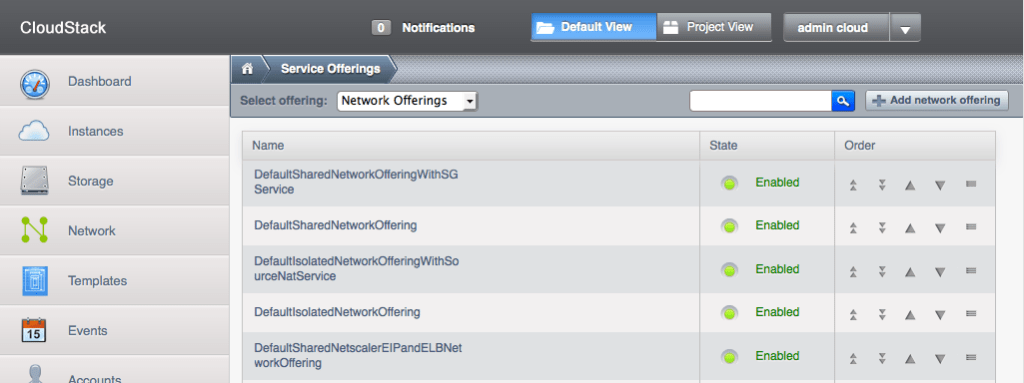1024x383 pixels.
Task: Click Enabled state of DefaultSharedNetworkOffering
Action: coord(777,225)
